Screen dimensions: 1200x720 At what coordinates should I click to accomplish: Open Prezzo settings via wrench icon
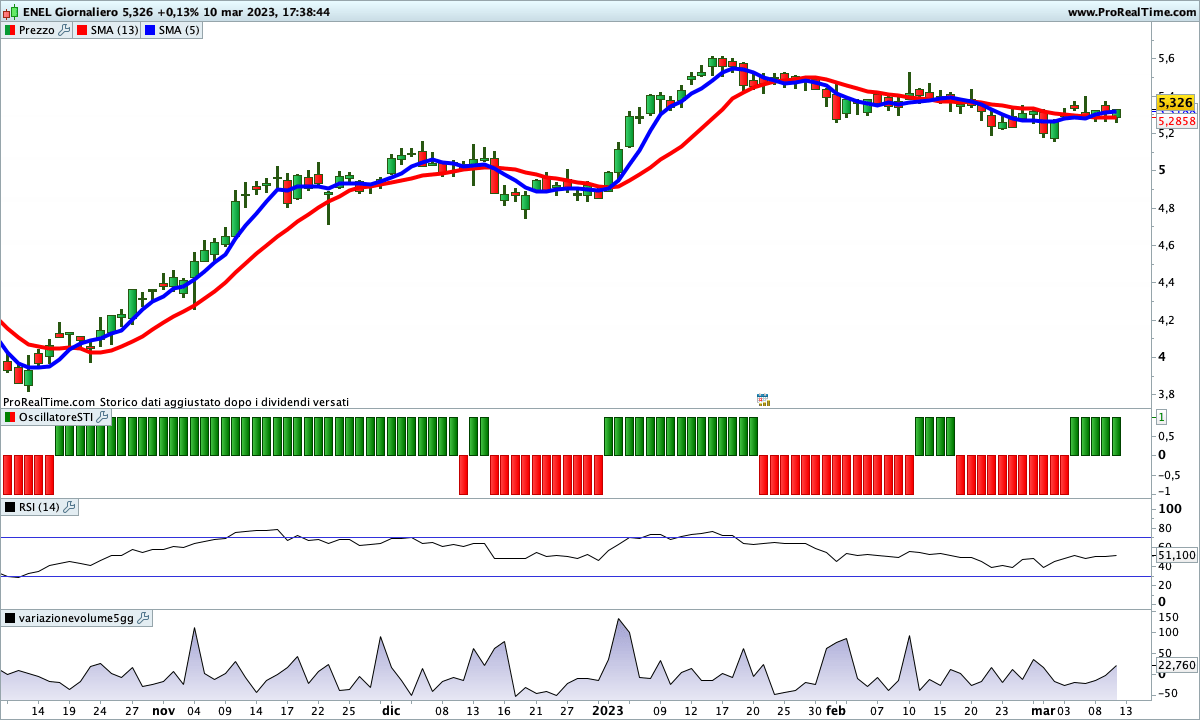pos(65,30)
